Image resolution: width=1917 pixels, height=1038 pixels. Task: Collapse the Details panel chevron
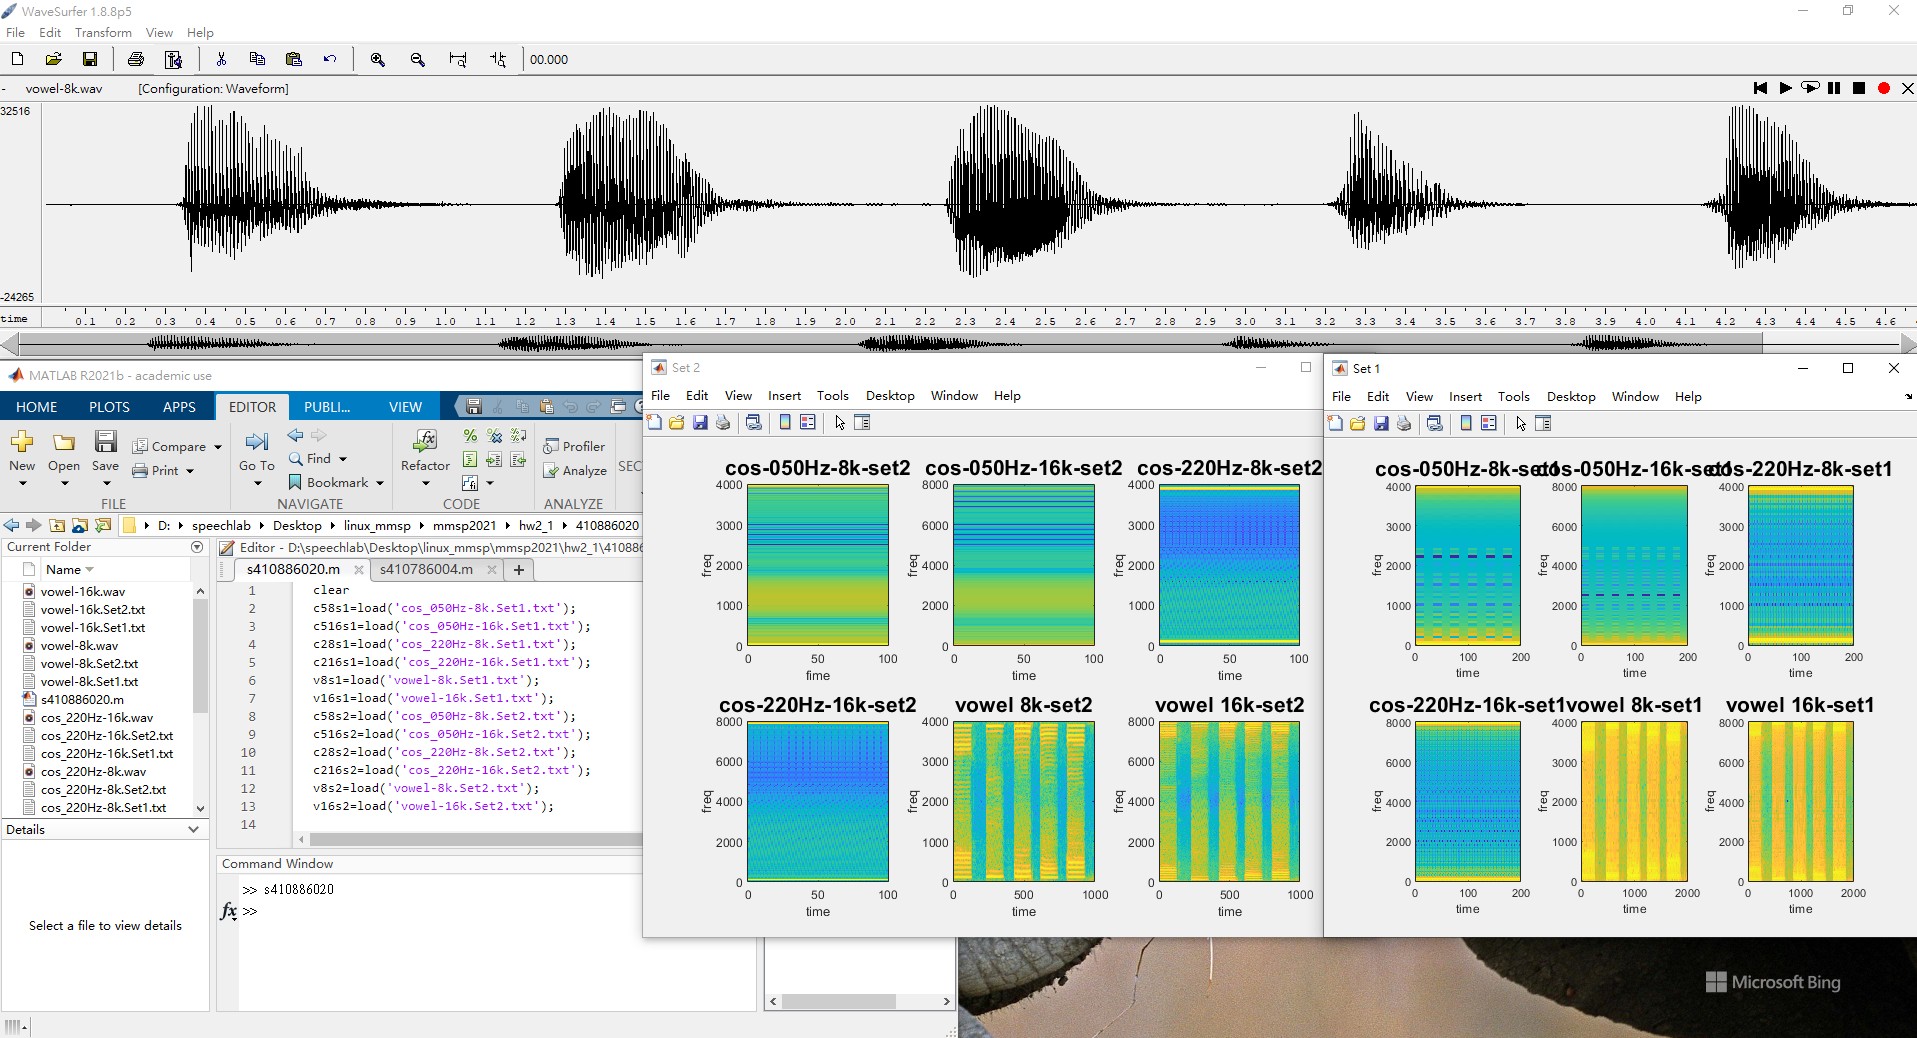tap(193, 830)
